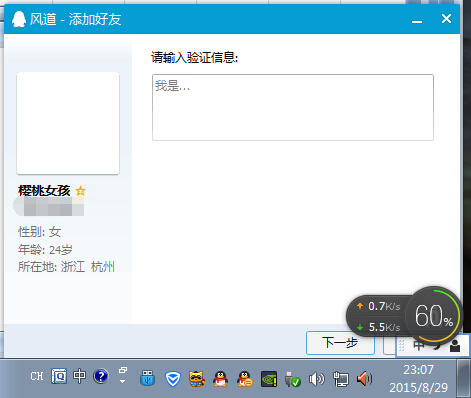The image size is (471, 398).
Task: Click the 下一步 next step button
Action: coord(340,343)
